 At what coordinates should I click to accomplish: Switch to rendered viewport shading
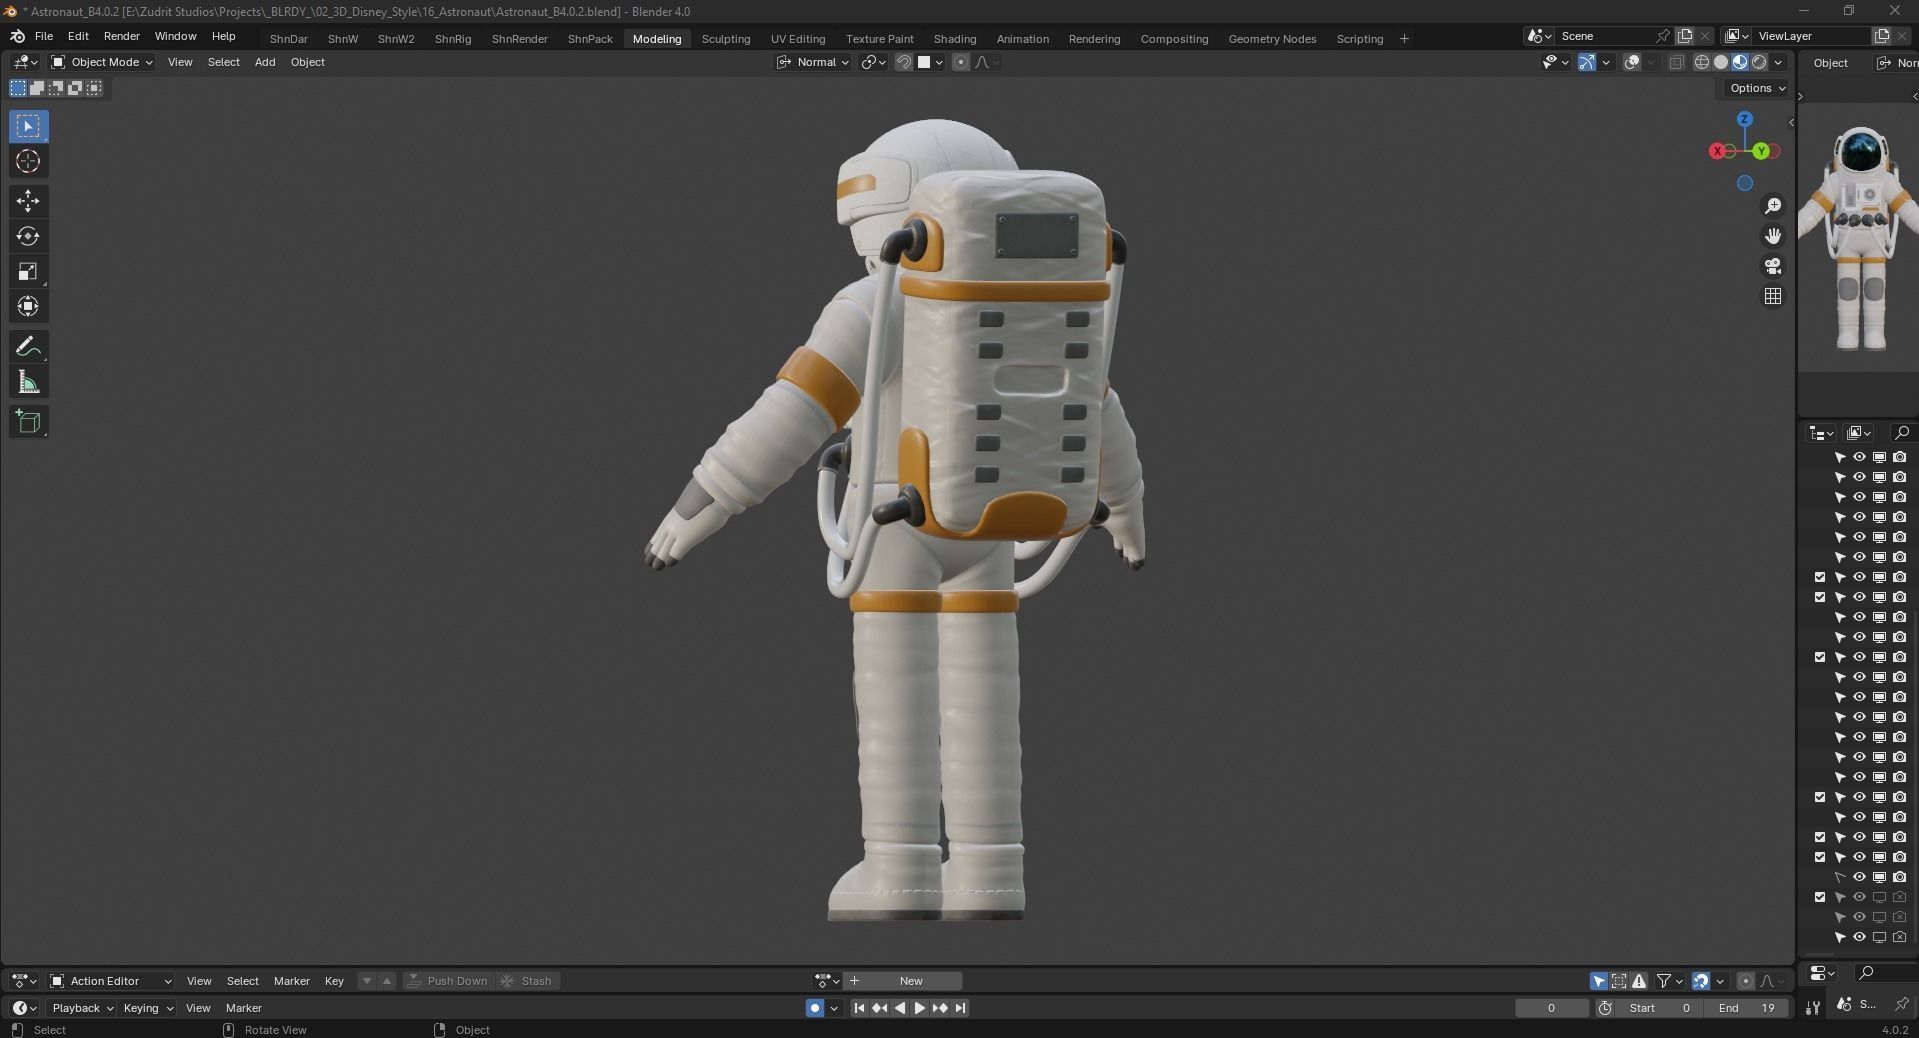point(1759,62)
